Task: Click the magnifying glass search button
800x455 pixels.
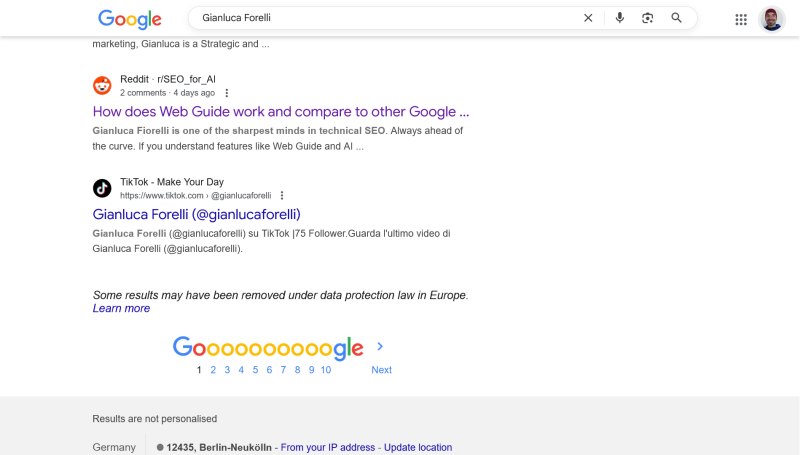Action: [677, 18]
